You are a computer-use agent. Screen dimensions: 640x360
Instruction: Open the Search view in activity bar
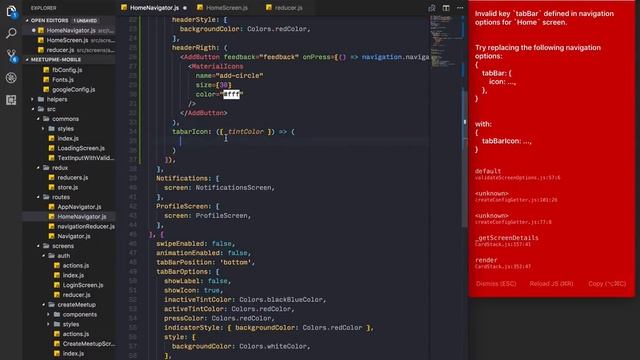point(11,33)
